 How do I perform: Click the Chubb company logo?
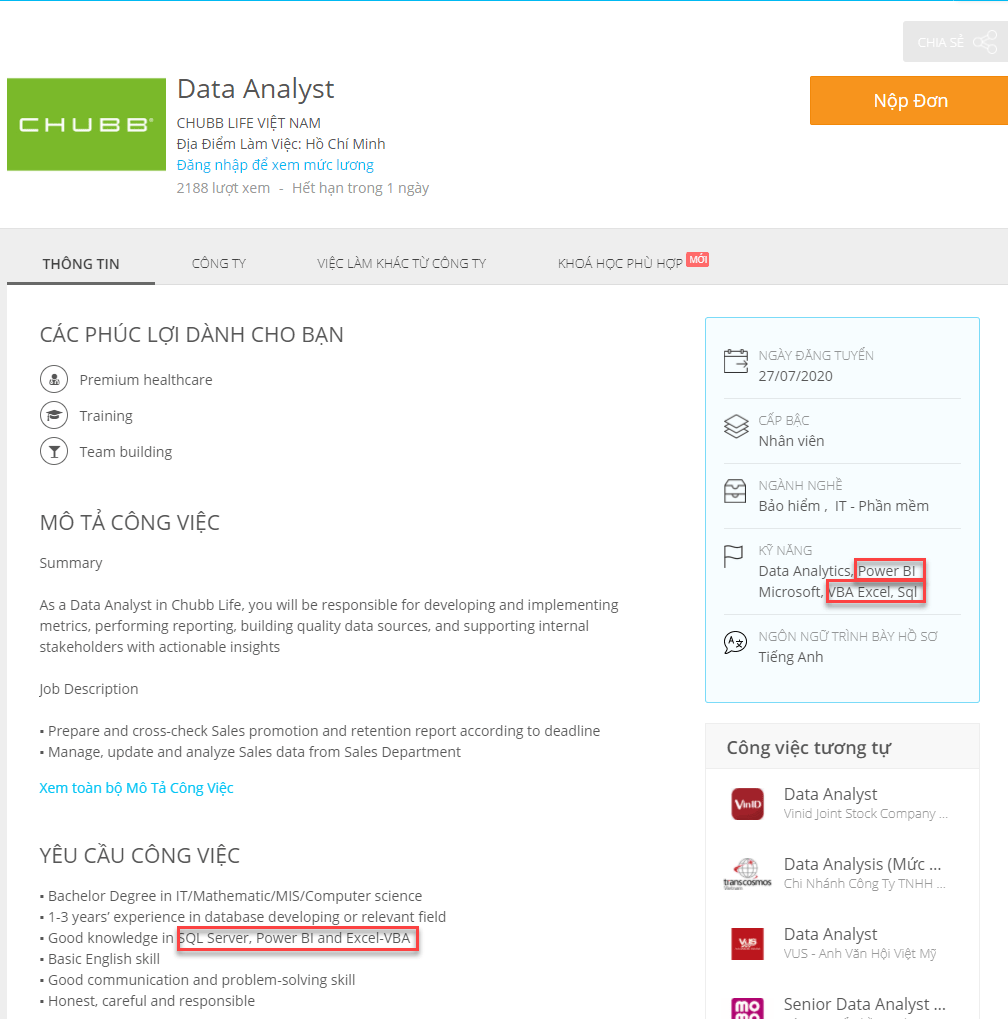point(86,125)
